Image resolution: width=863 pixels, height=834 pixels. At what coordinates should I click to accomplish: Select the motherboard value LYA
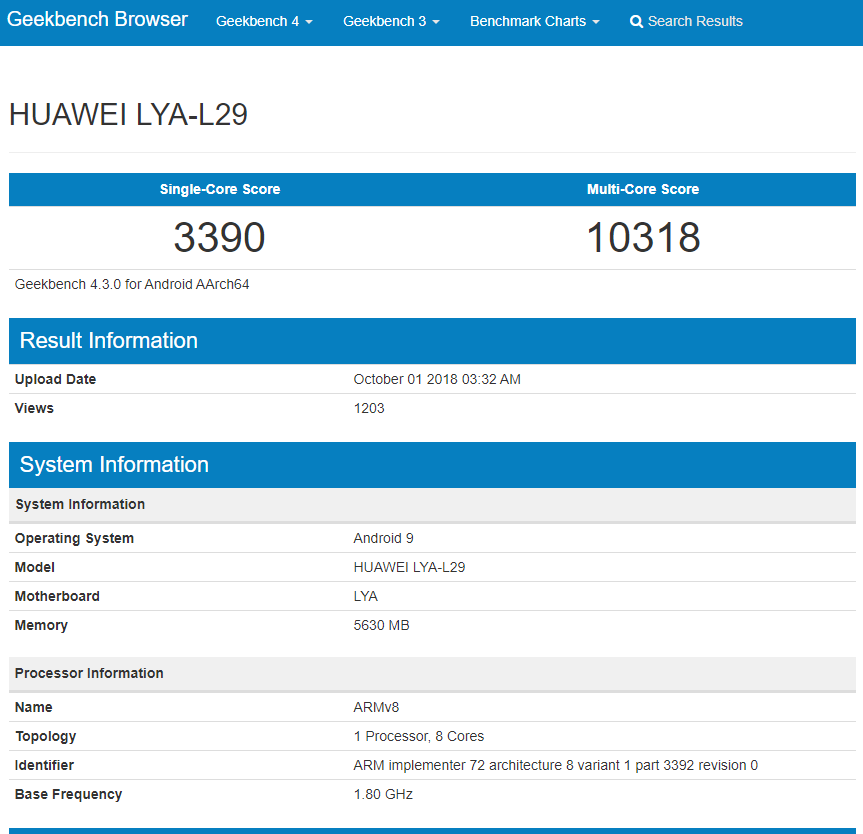365,597
